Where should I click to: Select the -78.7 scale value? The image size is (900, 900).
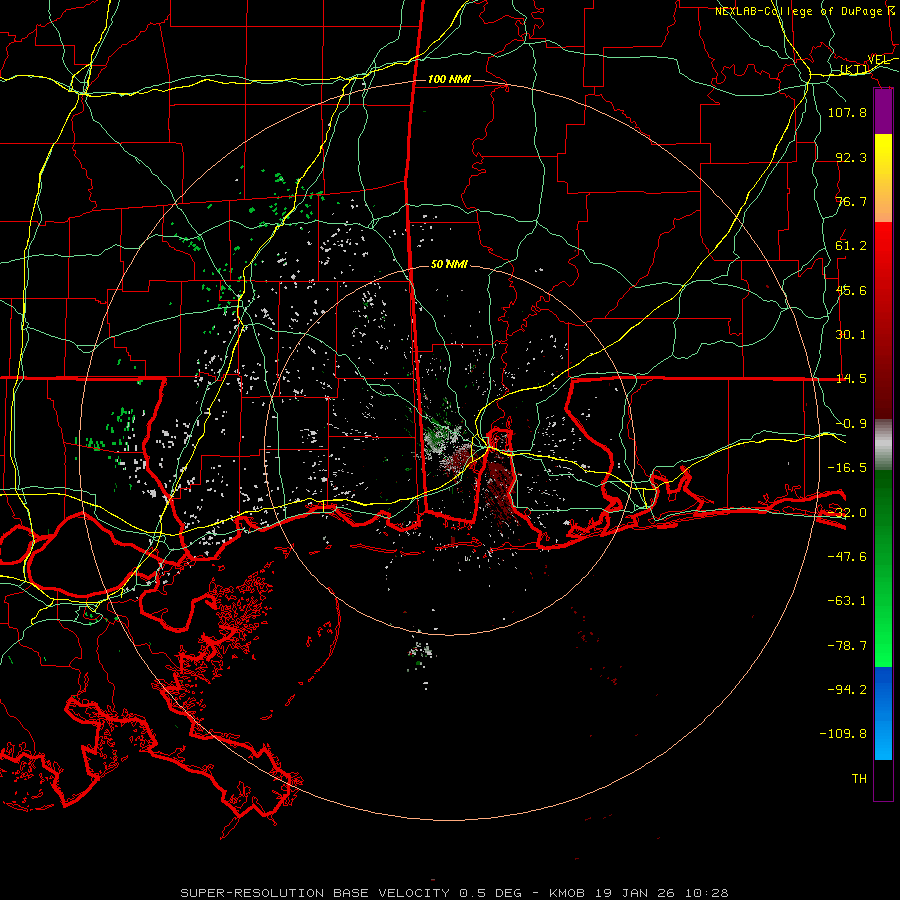point(847,646)
